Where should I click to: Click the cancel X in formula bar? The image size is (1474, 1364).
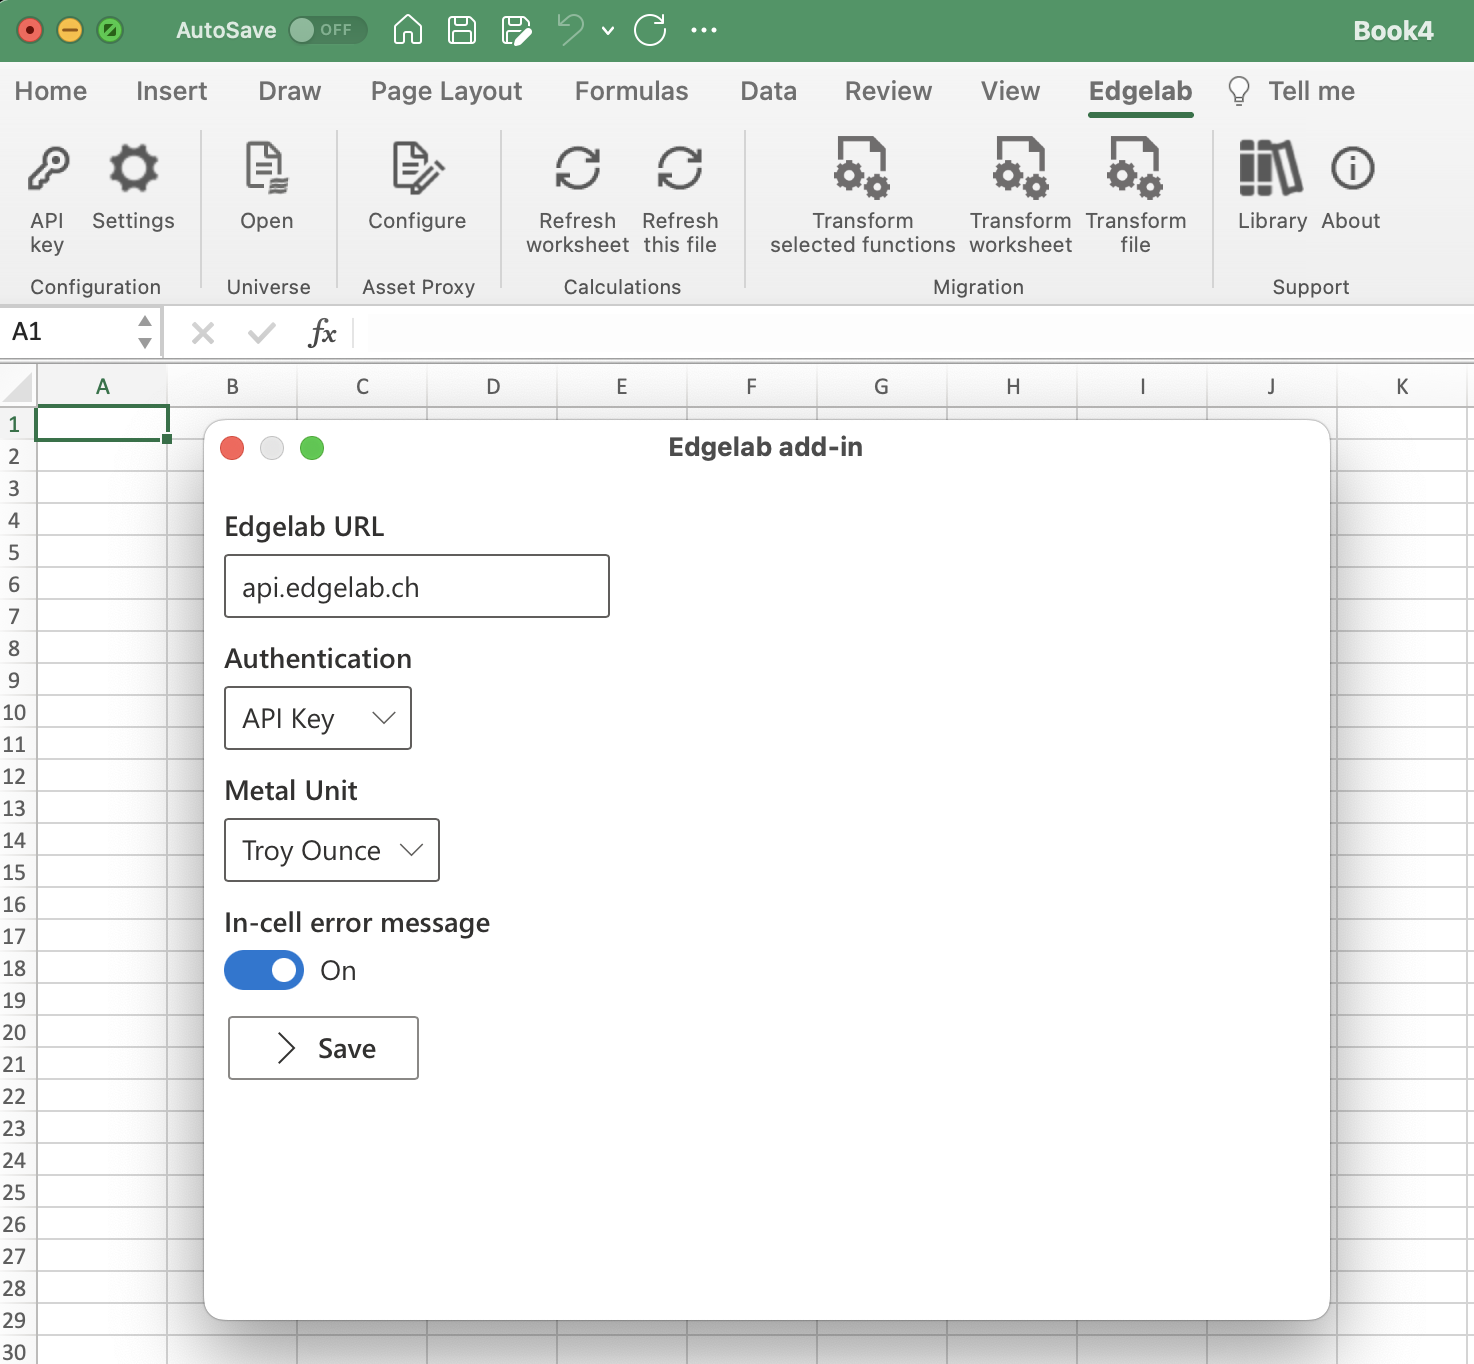203,332
